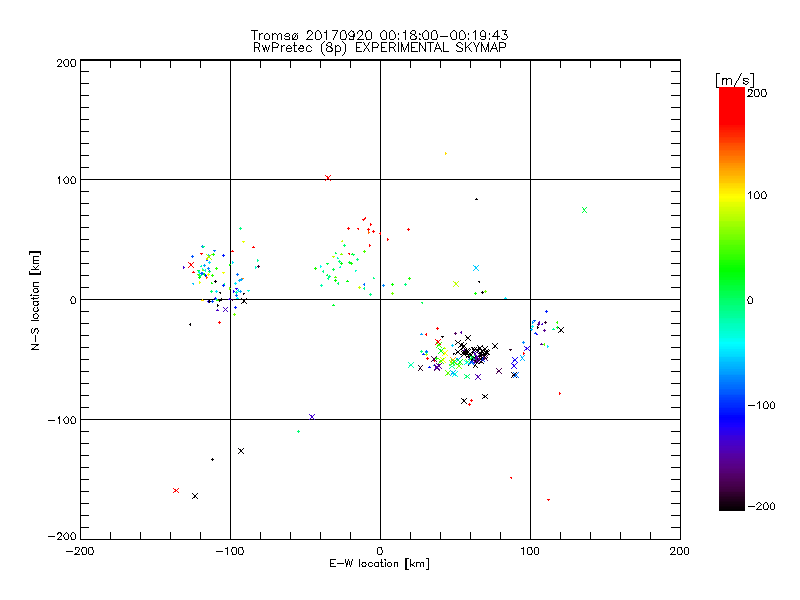
Task: Click the green zero level of the colorbar
Action: tap(732, 299)
